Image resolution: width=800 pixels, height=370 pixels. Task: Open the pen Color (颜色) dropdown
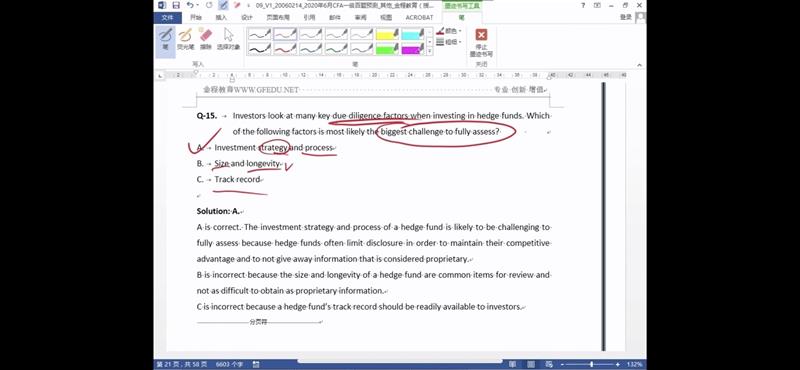tap(449, 31)
